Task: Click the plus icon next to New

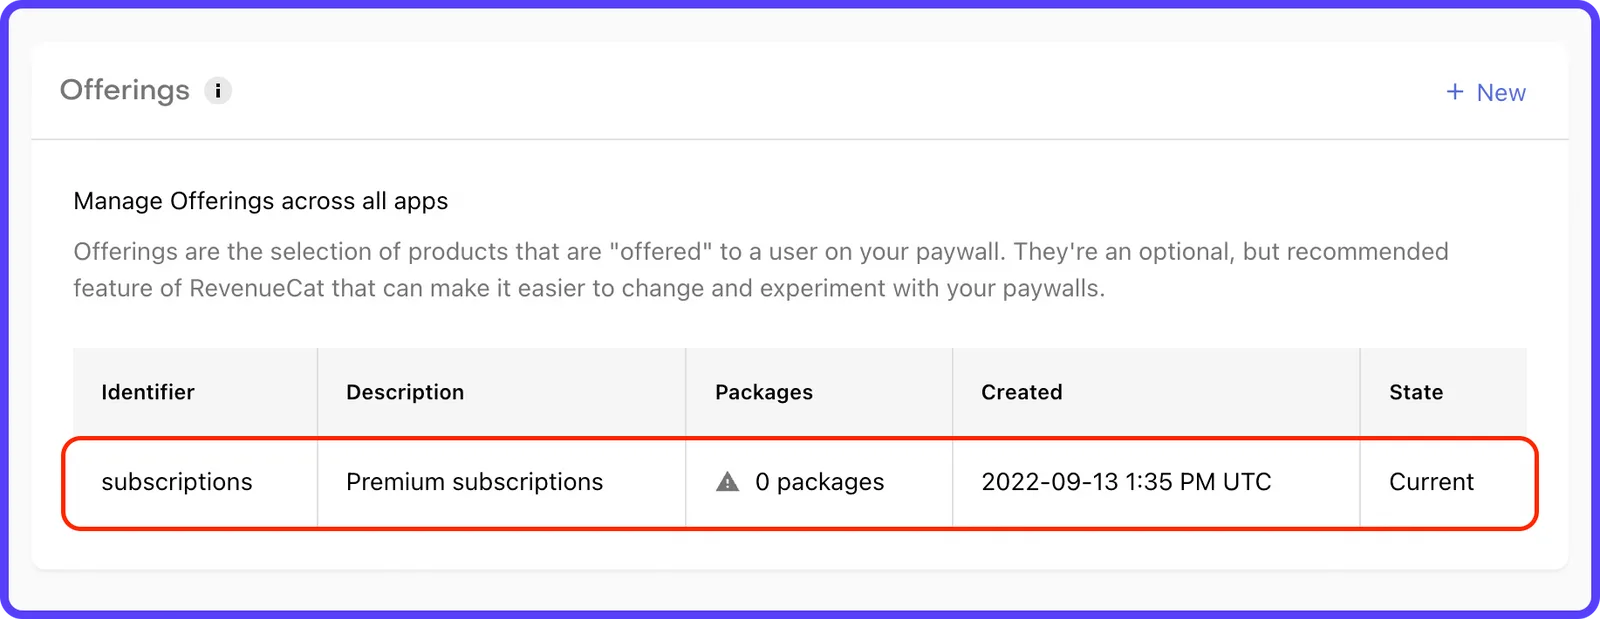Action: (1455, 92)
